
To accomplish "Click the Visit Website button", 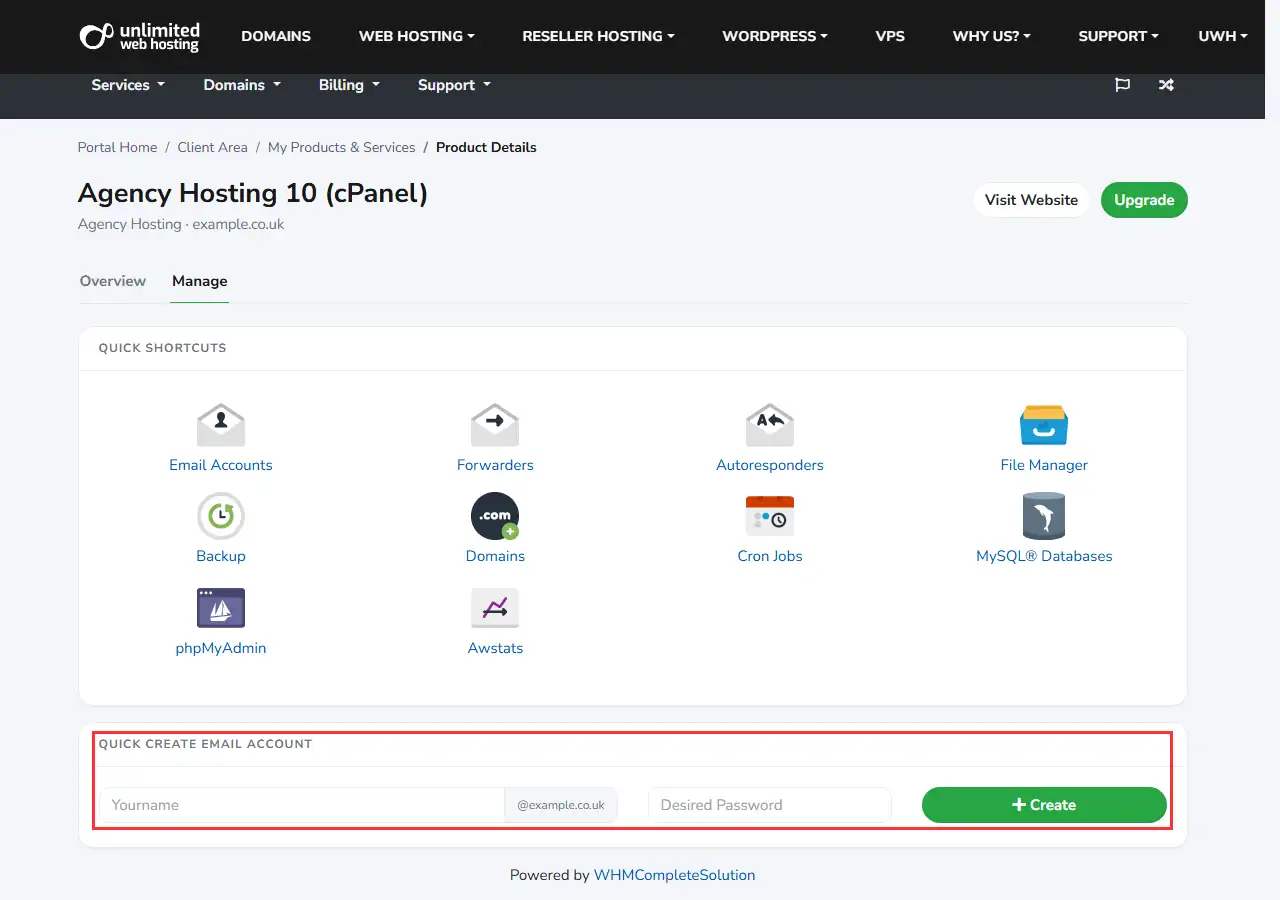I will coord(1031,200).
